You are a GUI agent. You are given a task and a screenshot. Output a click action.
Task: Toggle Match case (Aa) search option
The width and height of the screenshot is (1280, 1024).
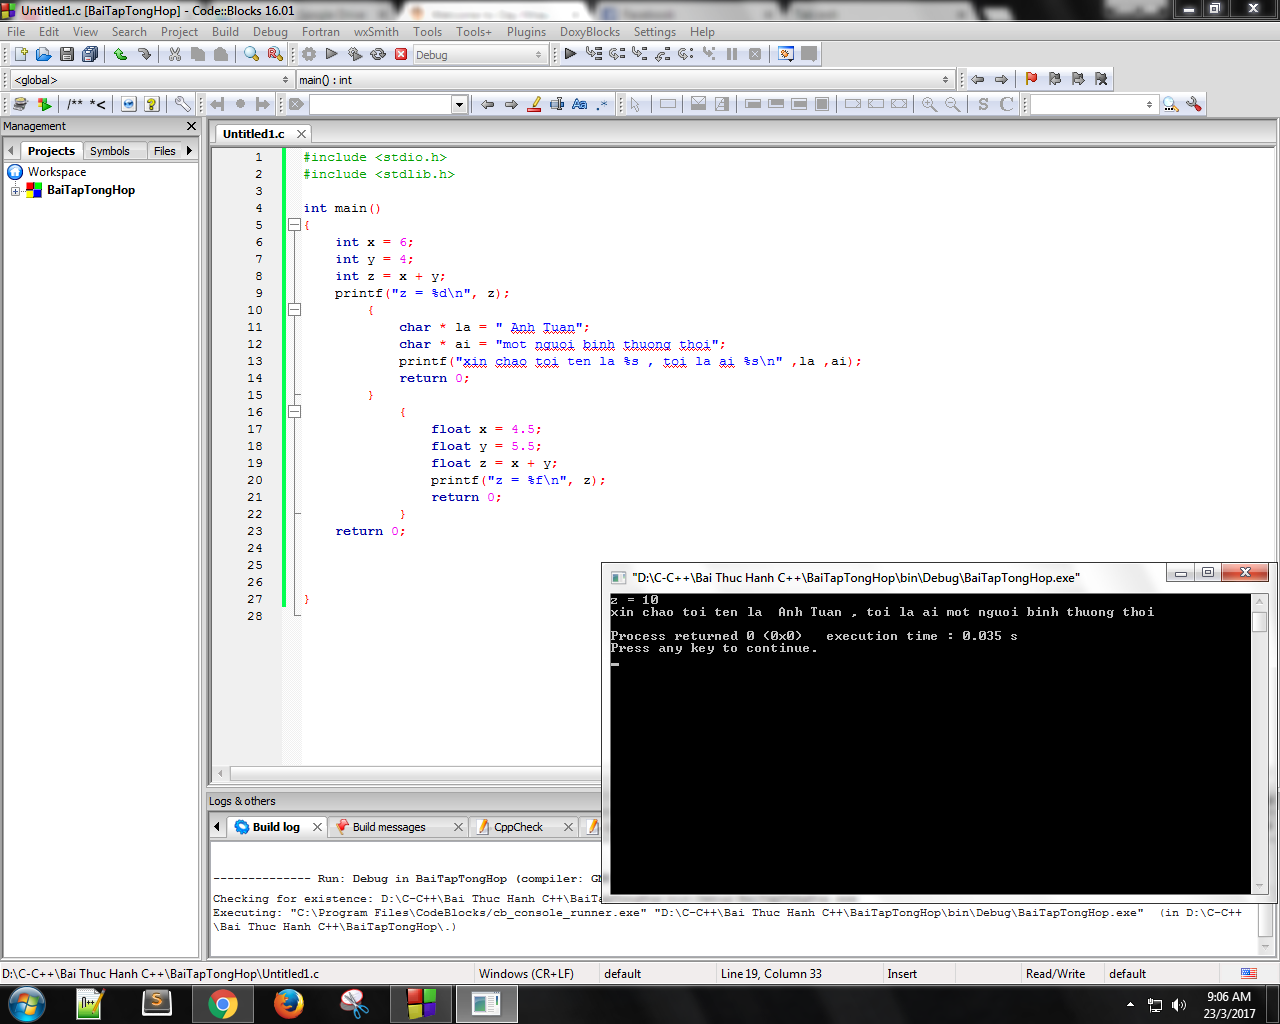point(579,104)
